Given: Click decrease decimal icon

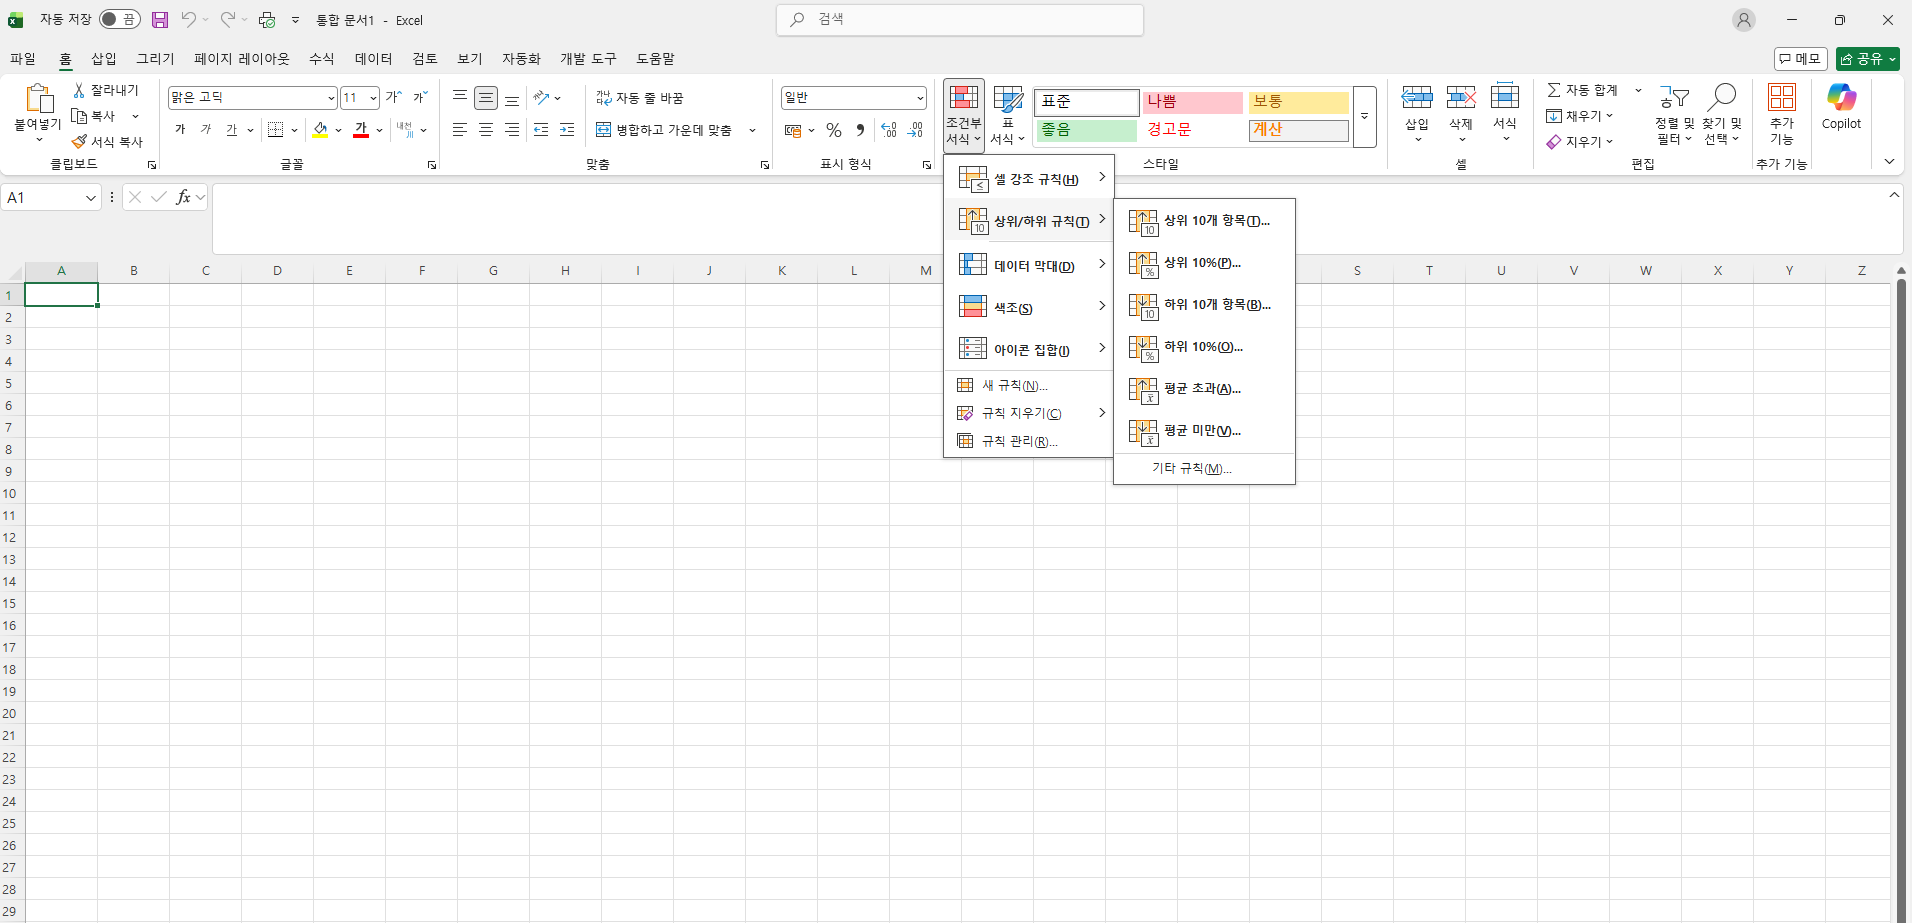Looking at the screenshot, I should pos(915,130).
